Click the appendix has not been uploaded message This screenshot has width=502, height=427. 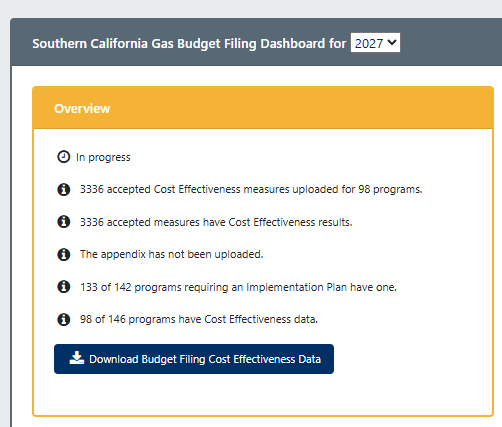point(172,254)
